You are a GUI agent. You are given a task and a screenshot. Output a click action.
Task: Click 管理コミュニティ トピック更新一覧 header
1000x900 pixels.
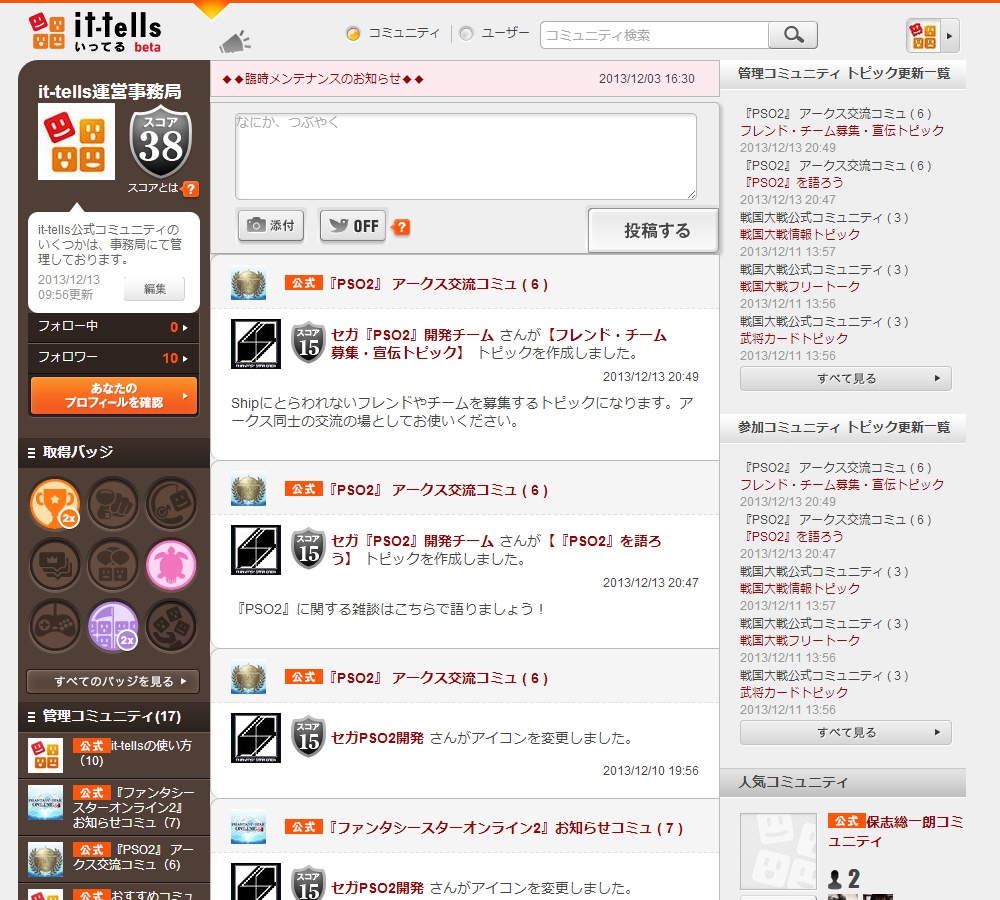pyautogui.click(x=842, y=74)
